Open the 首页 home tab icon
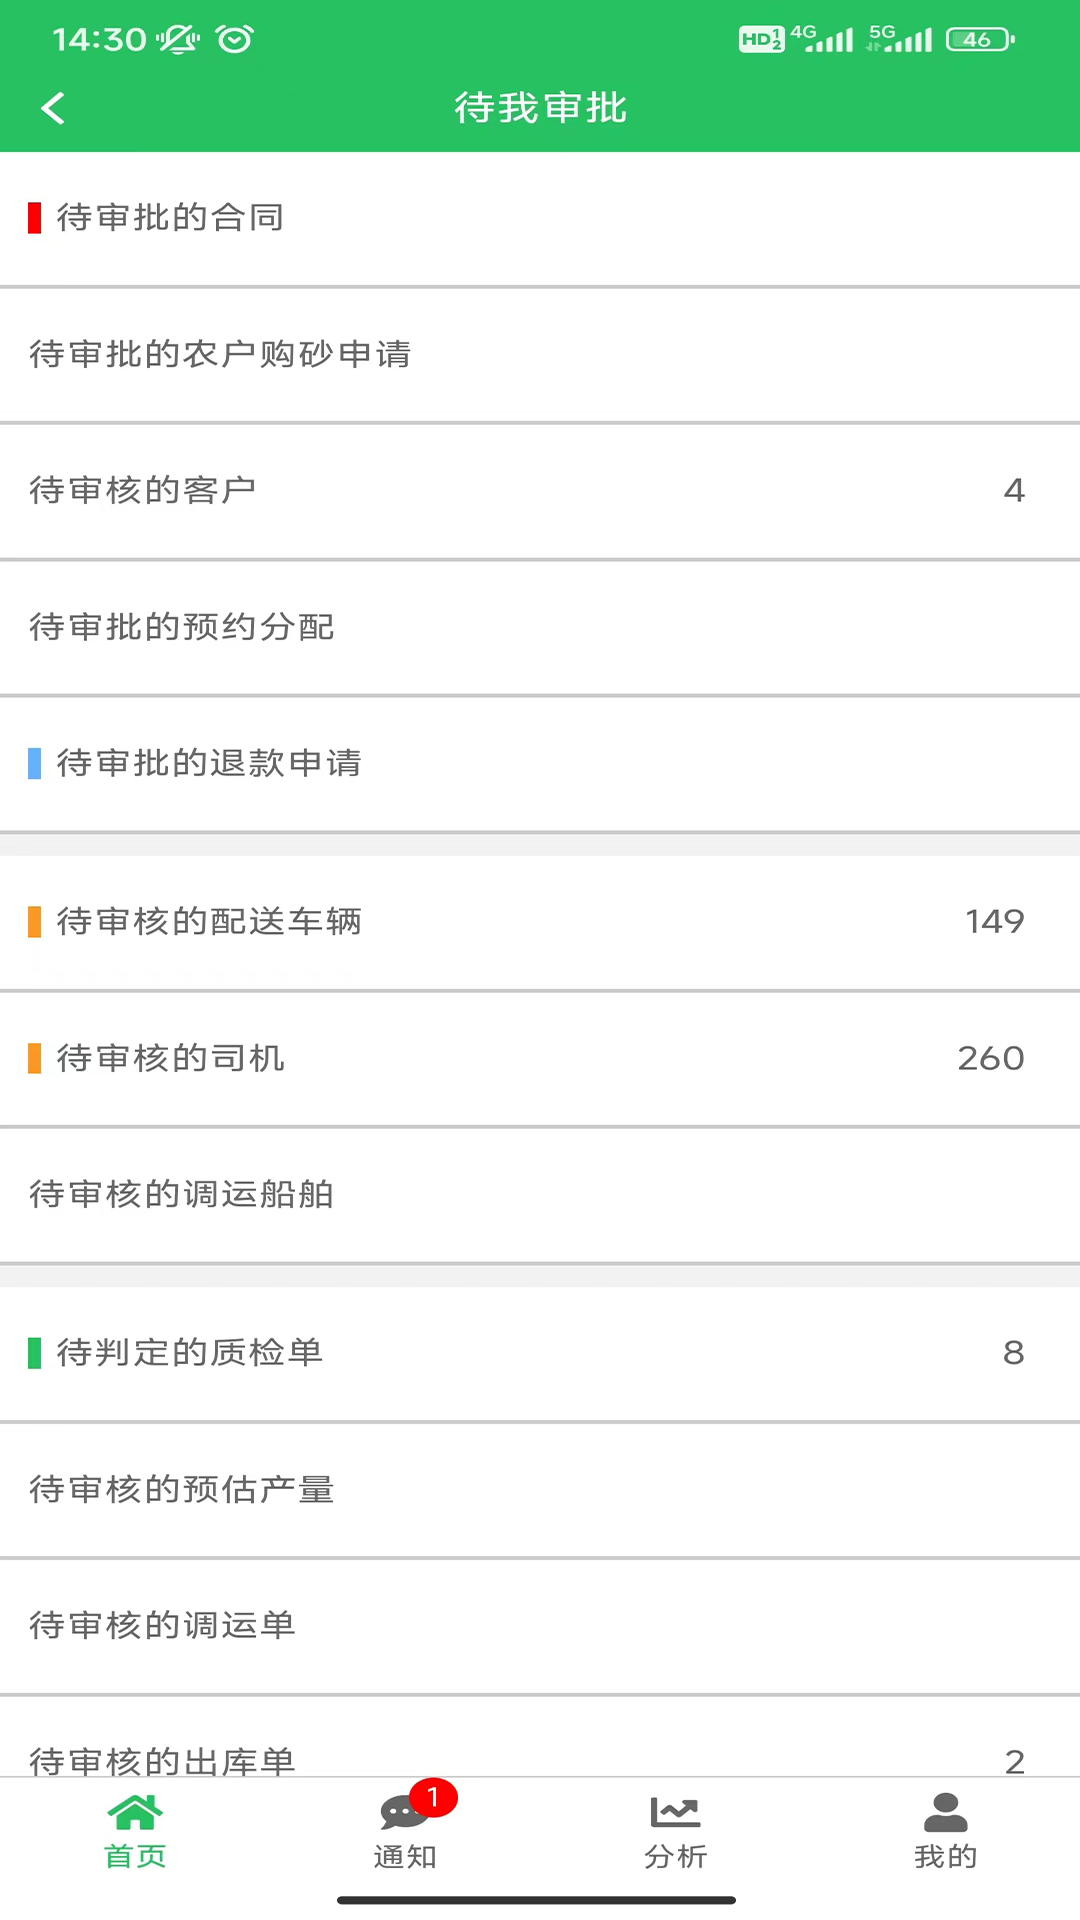Screen dimensions: 1080x1920 pyautogui.click(x=135, y=1812)
